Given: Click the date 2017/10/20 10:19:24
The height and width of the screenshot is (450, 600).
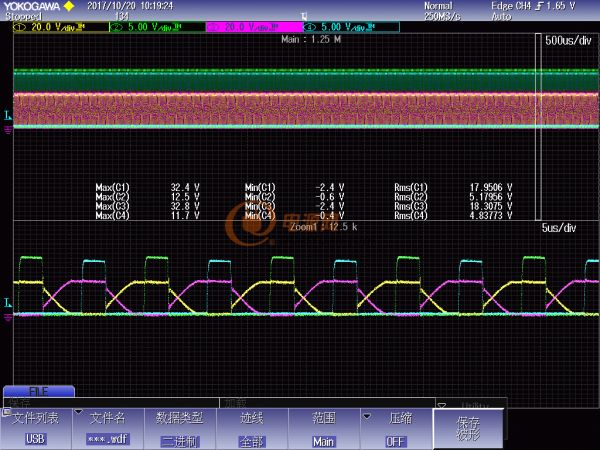Looking at the screenshot, I should (130, 6).
